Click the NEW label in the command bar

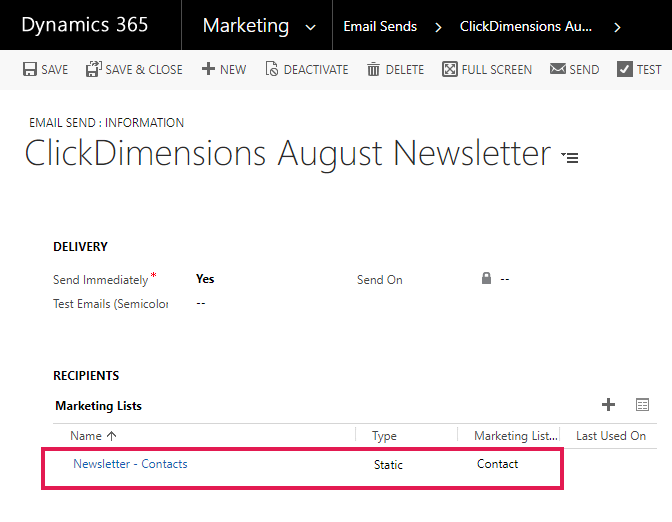click(233, 70)
